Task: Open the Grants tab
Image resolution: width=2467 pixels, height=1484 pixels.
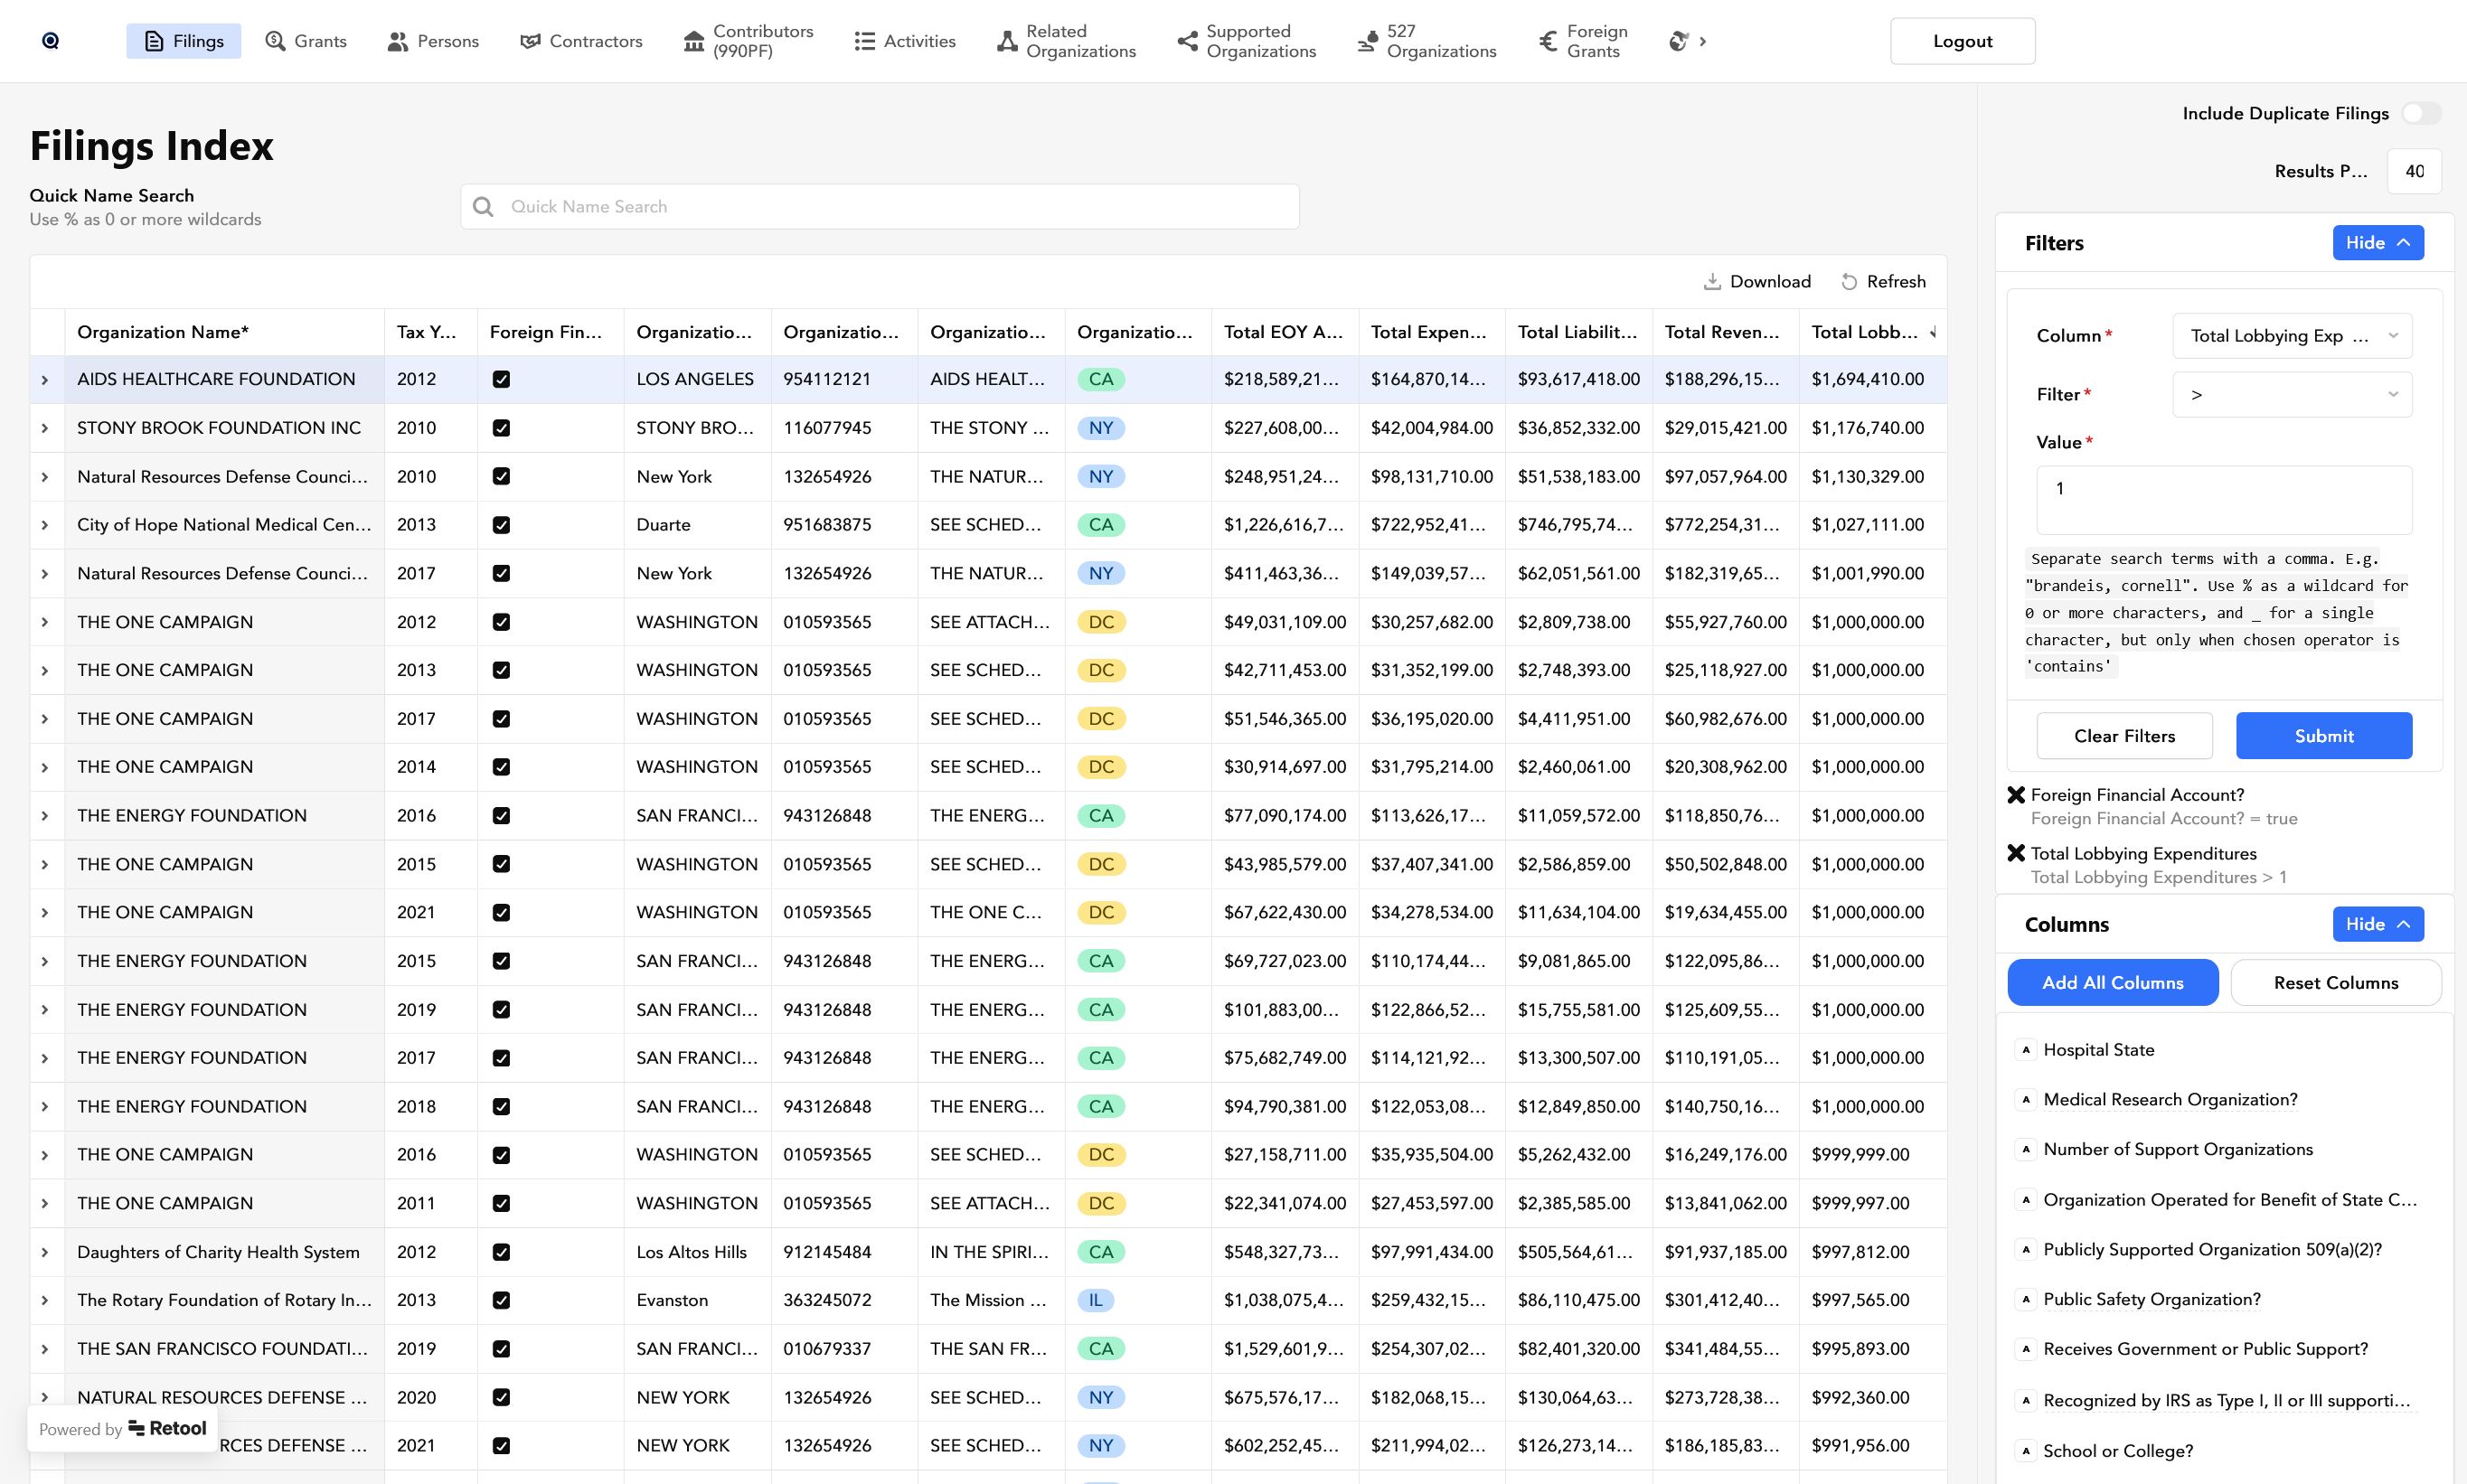Action: [306, 41]
